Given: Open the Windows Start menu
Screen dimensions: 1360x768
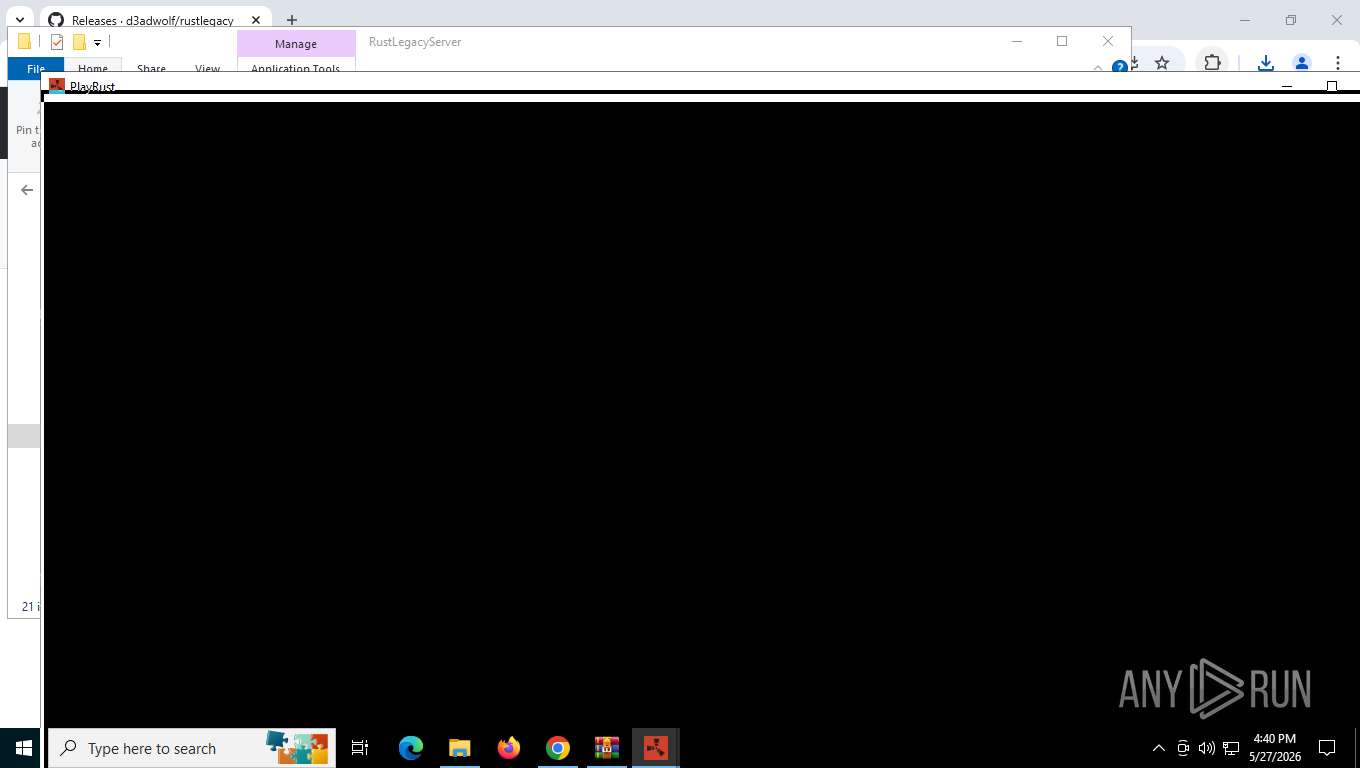Looking at the screenshot, I should click(24, 748).
